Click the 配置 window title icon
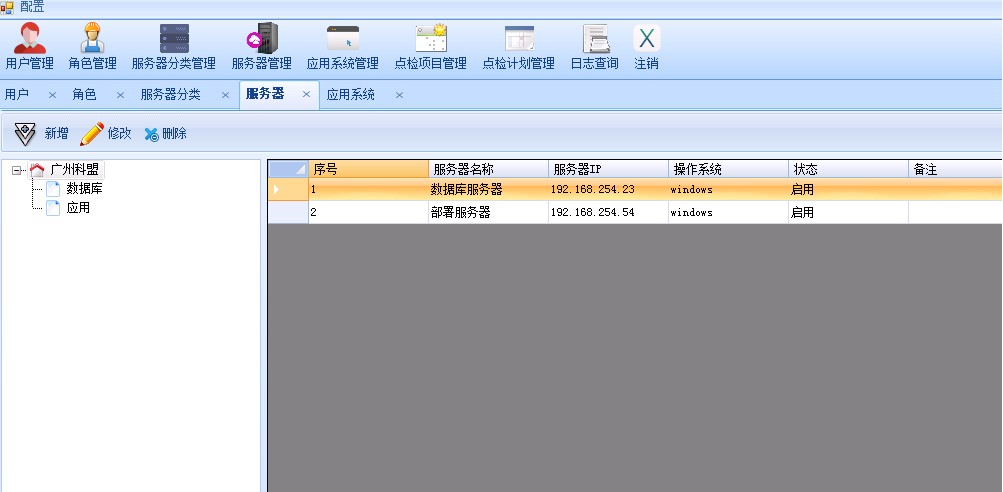This screenshot has width=1003, height=492. click(7, 8)
